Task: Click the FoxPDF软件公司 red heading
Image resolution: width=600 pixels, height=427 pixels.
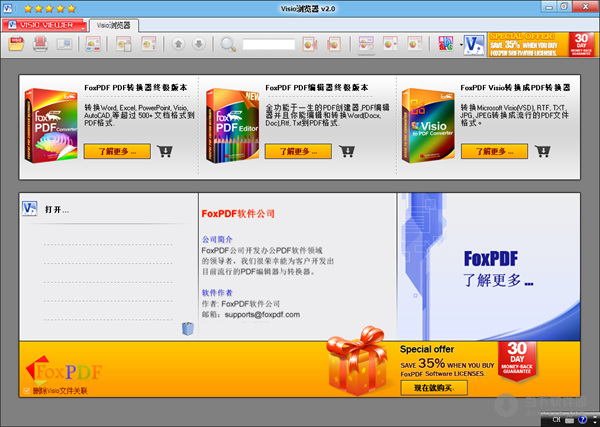Action: point(238,214)
